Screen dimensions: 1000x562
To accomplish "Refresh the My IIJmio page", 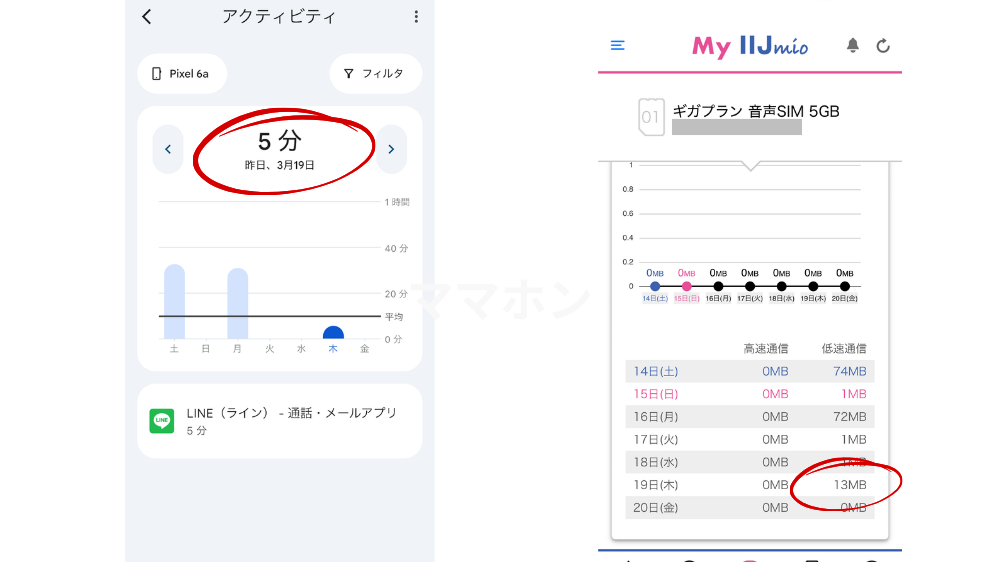I will pyautogui.click(x=883, y=45).
